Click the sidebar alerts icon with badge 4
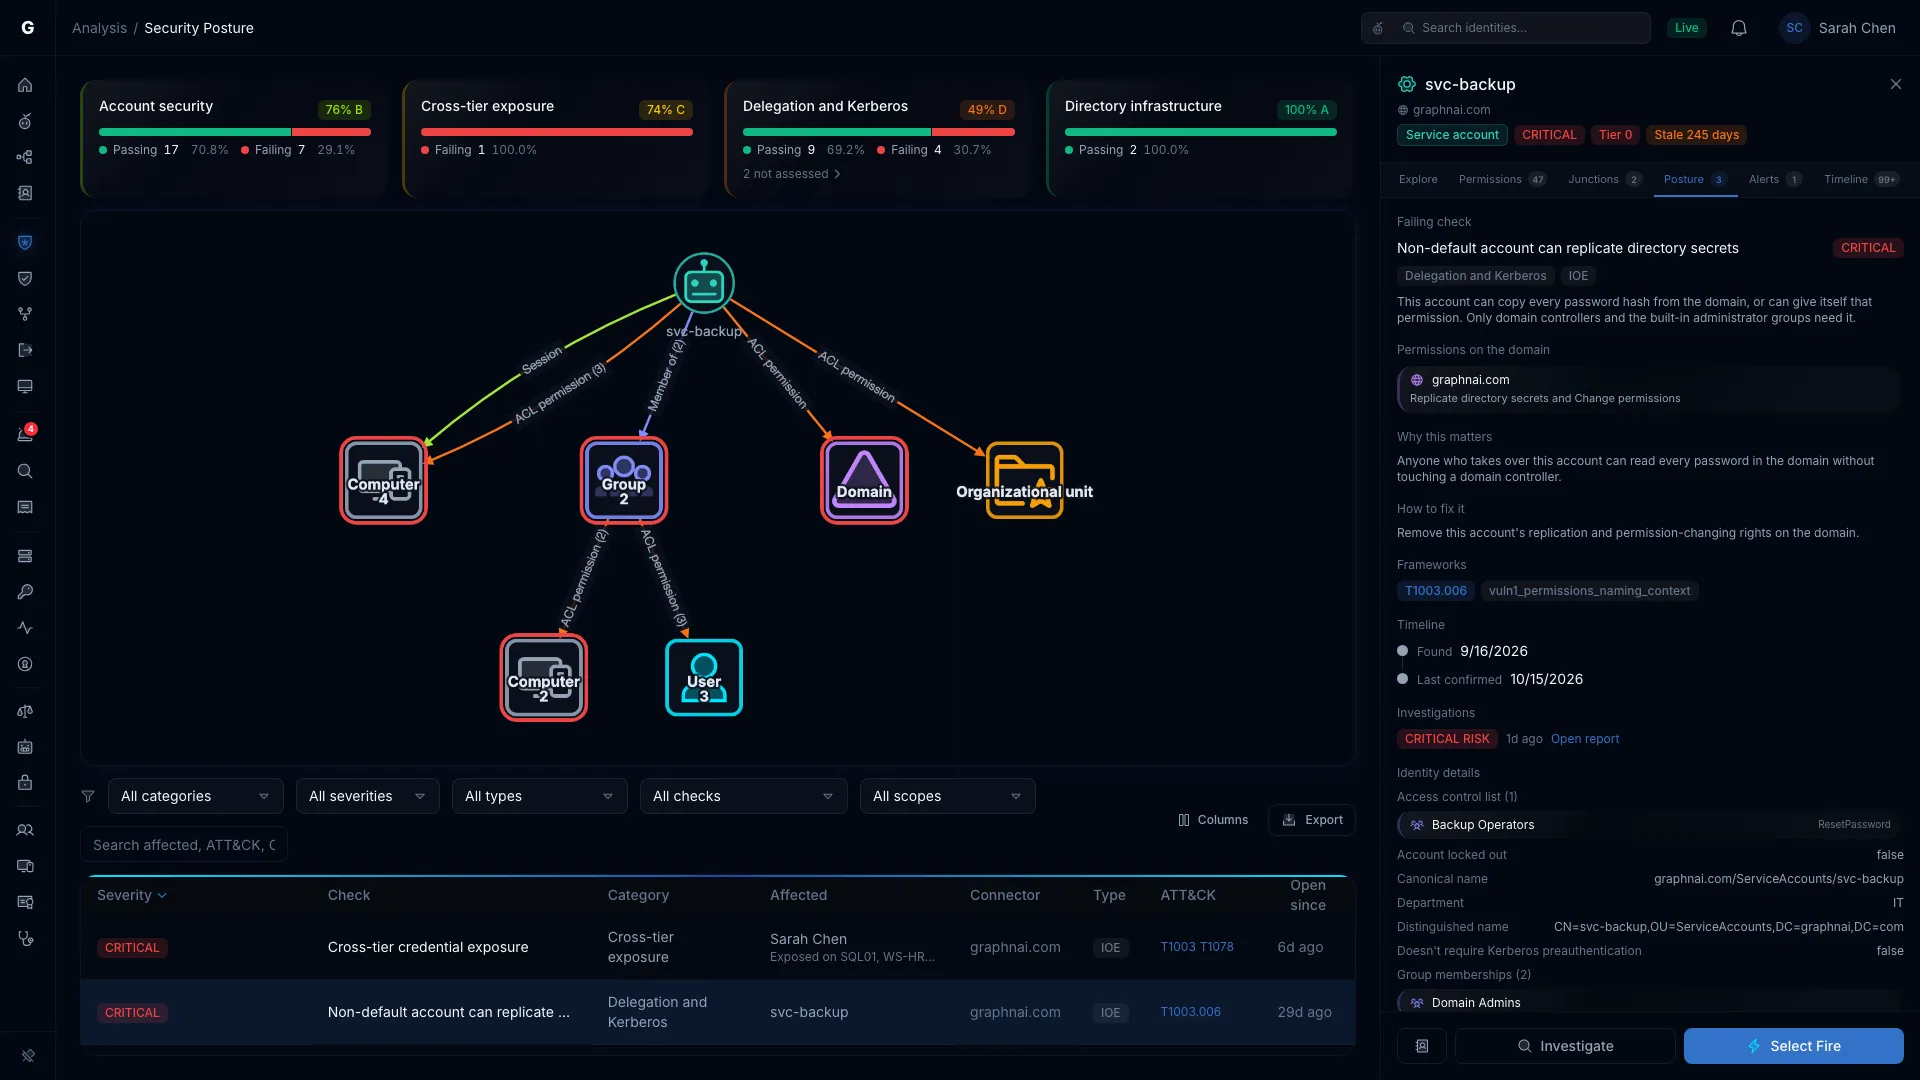This screenshot has height=1080, width=1920. (x=25, y=434)
